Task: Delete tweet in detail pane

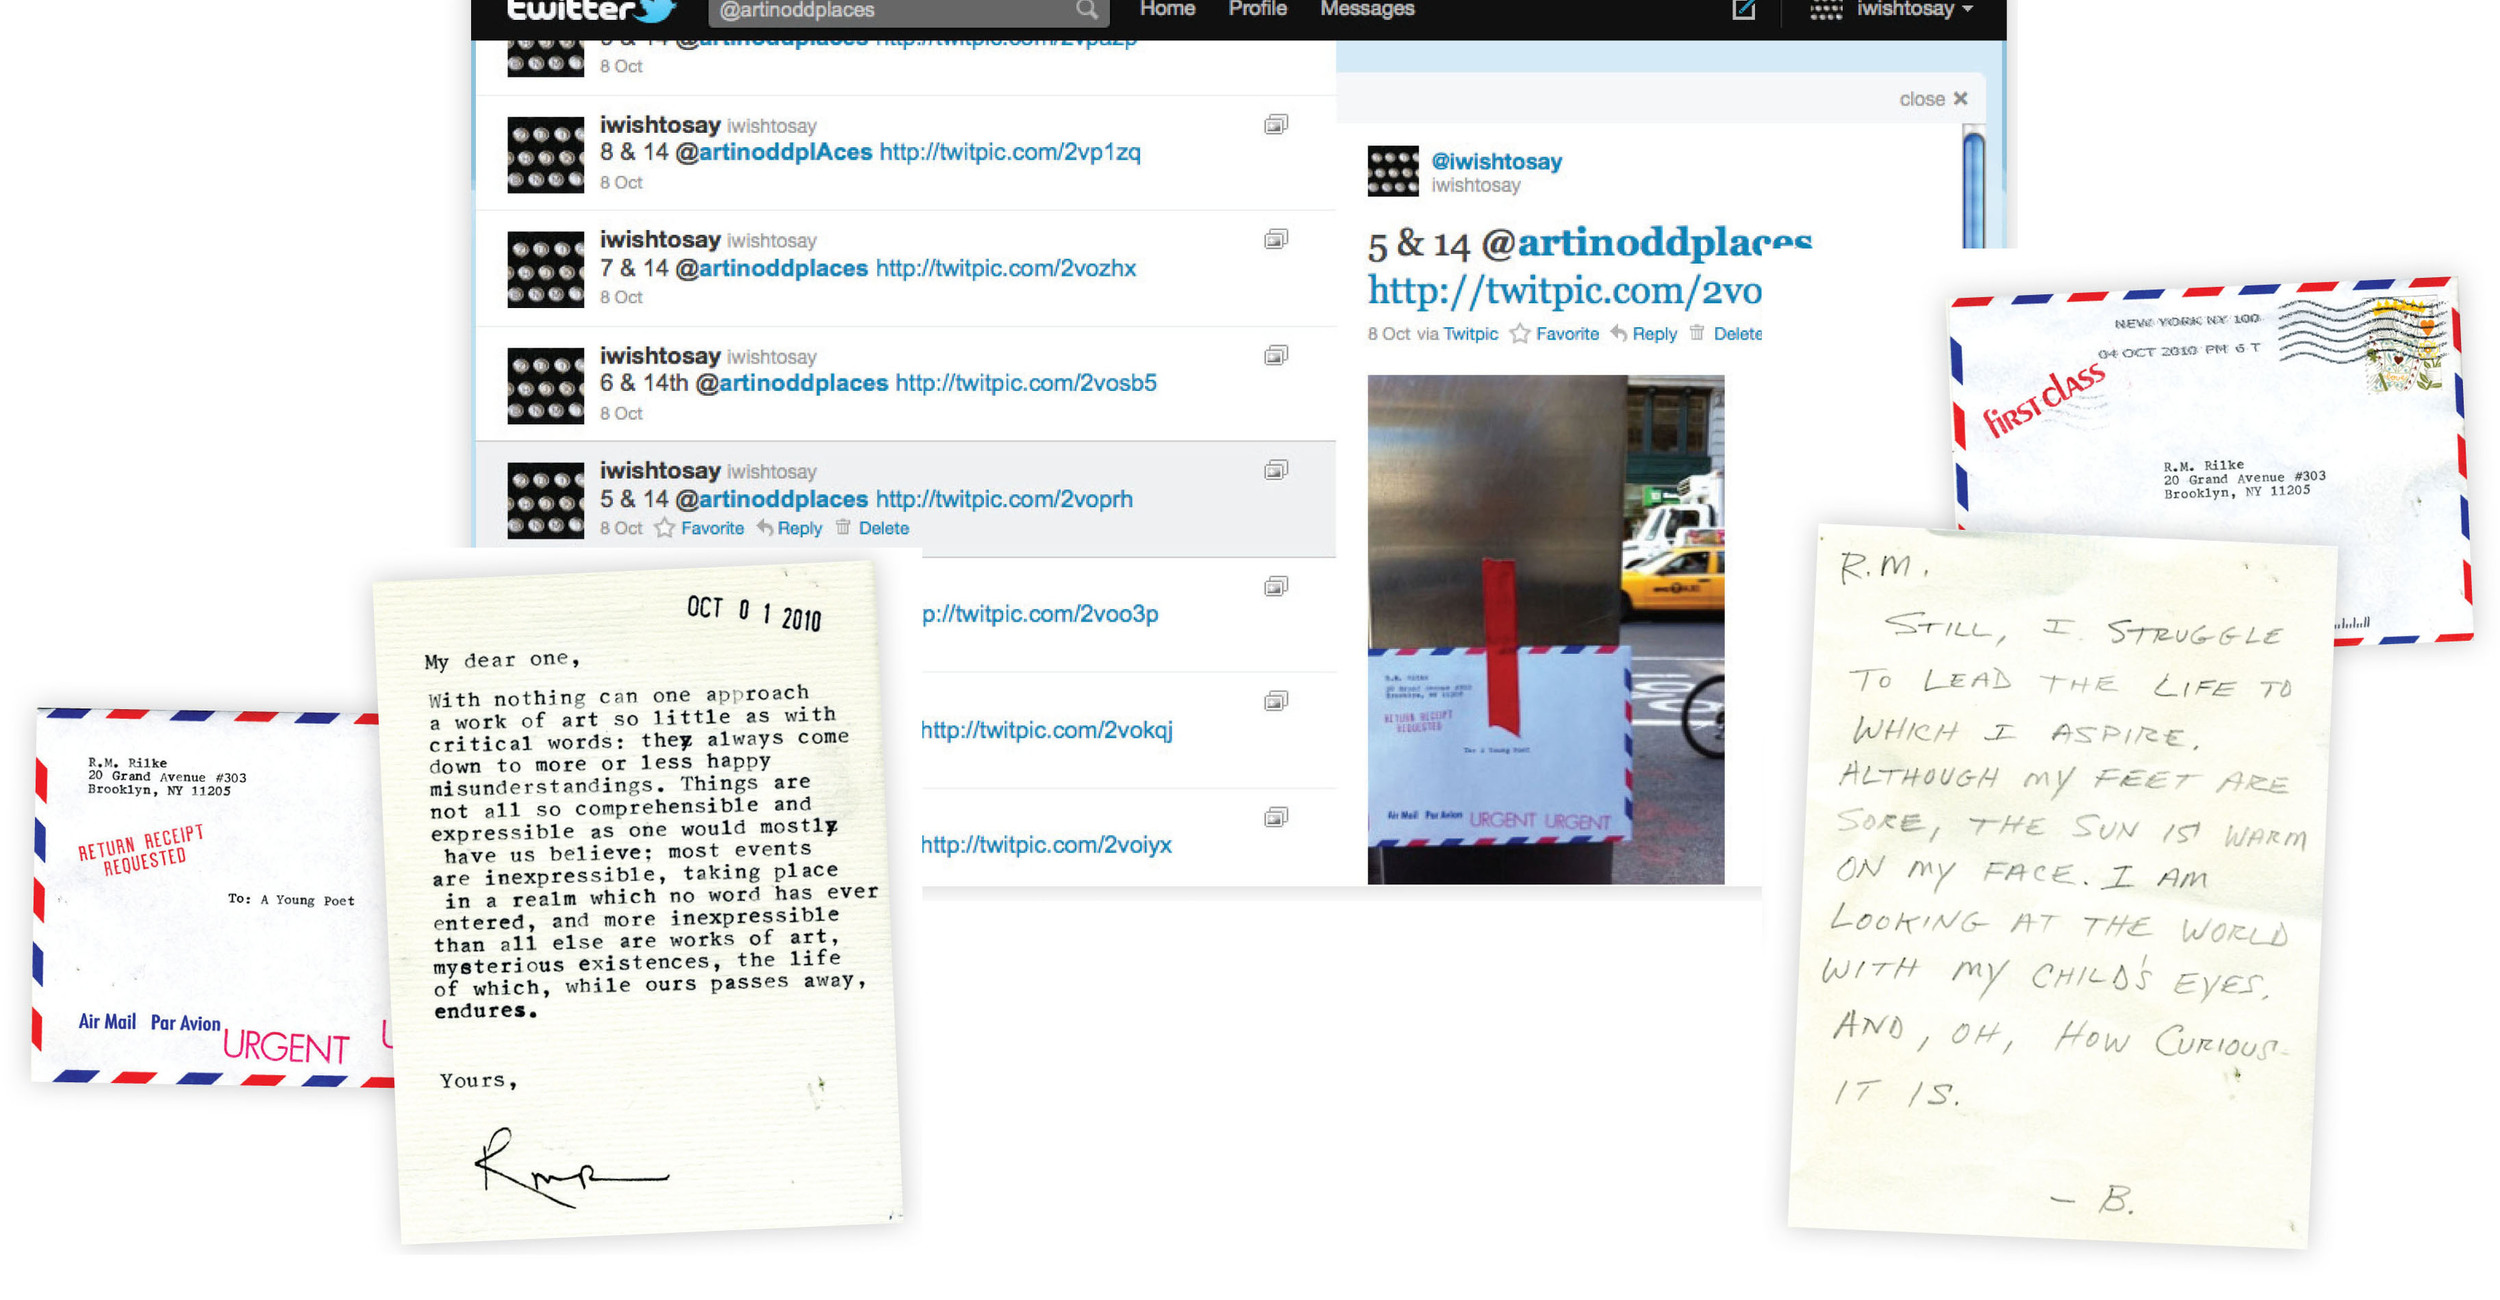Action: [x=1738, y=335]
